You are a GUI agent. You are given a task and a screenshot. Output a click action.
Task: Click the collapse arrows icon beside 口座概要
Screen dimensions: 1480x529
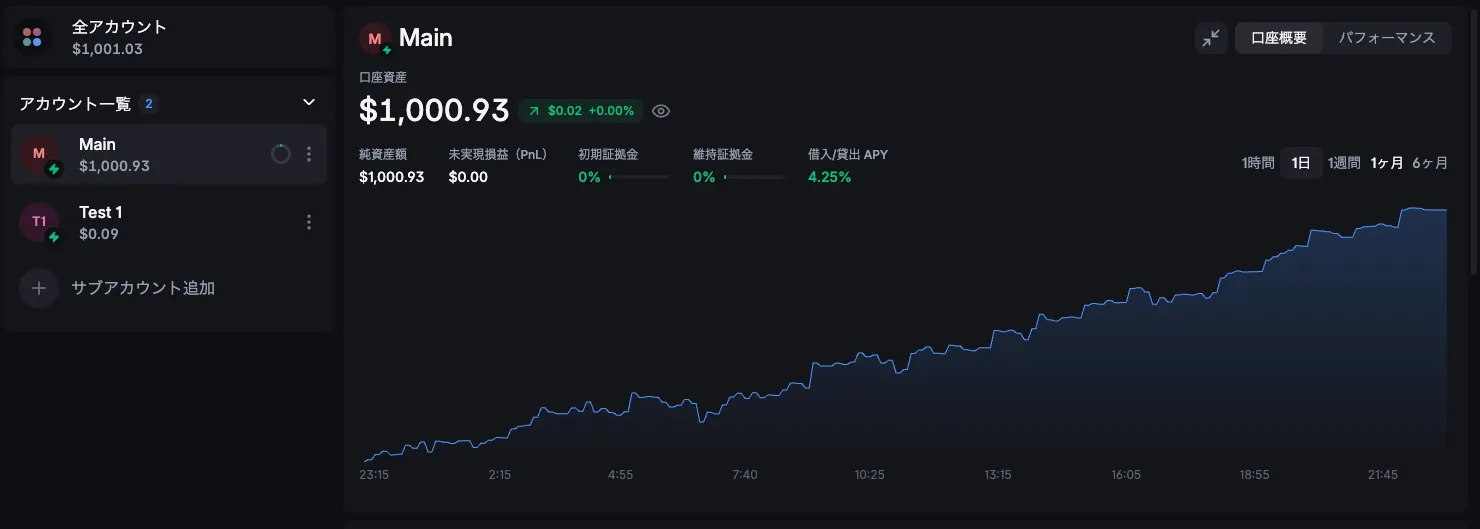click(x=1211, y=38)
